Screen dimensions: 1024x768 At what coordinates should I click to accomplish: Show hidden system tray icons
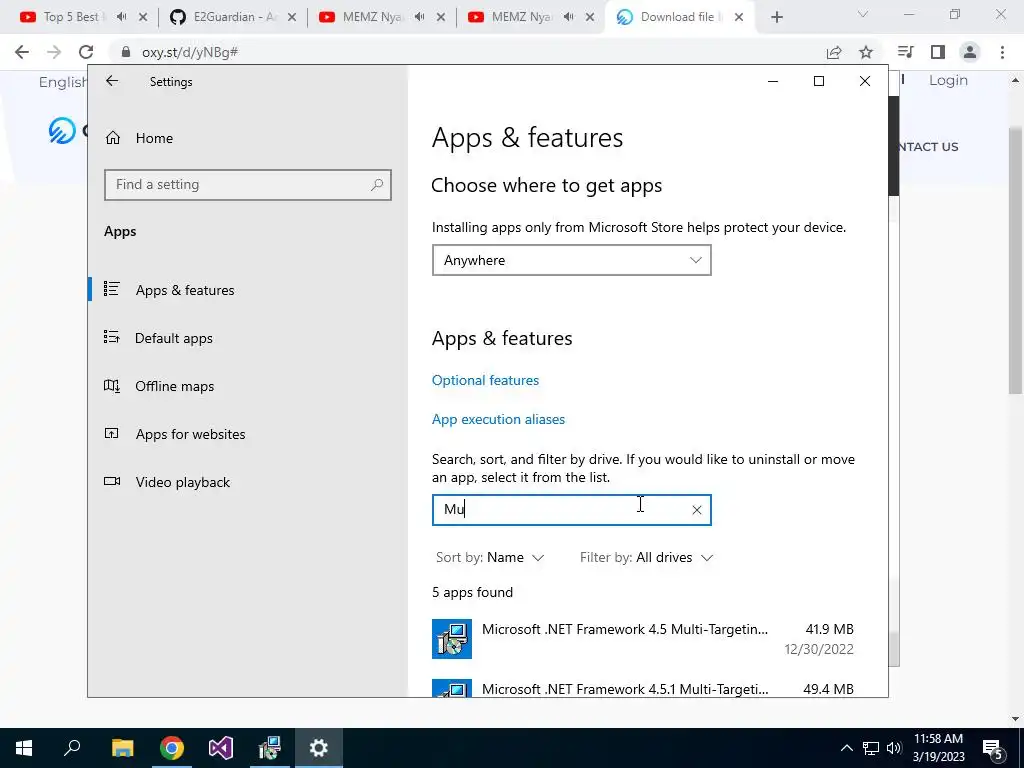(x=846, y=748)
